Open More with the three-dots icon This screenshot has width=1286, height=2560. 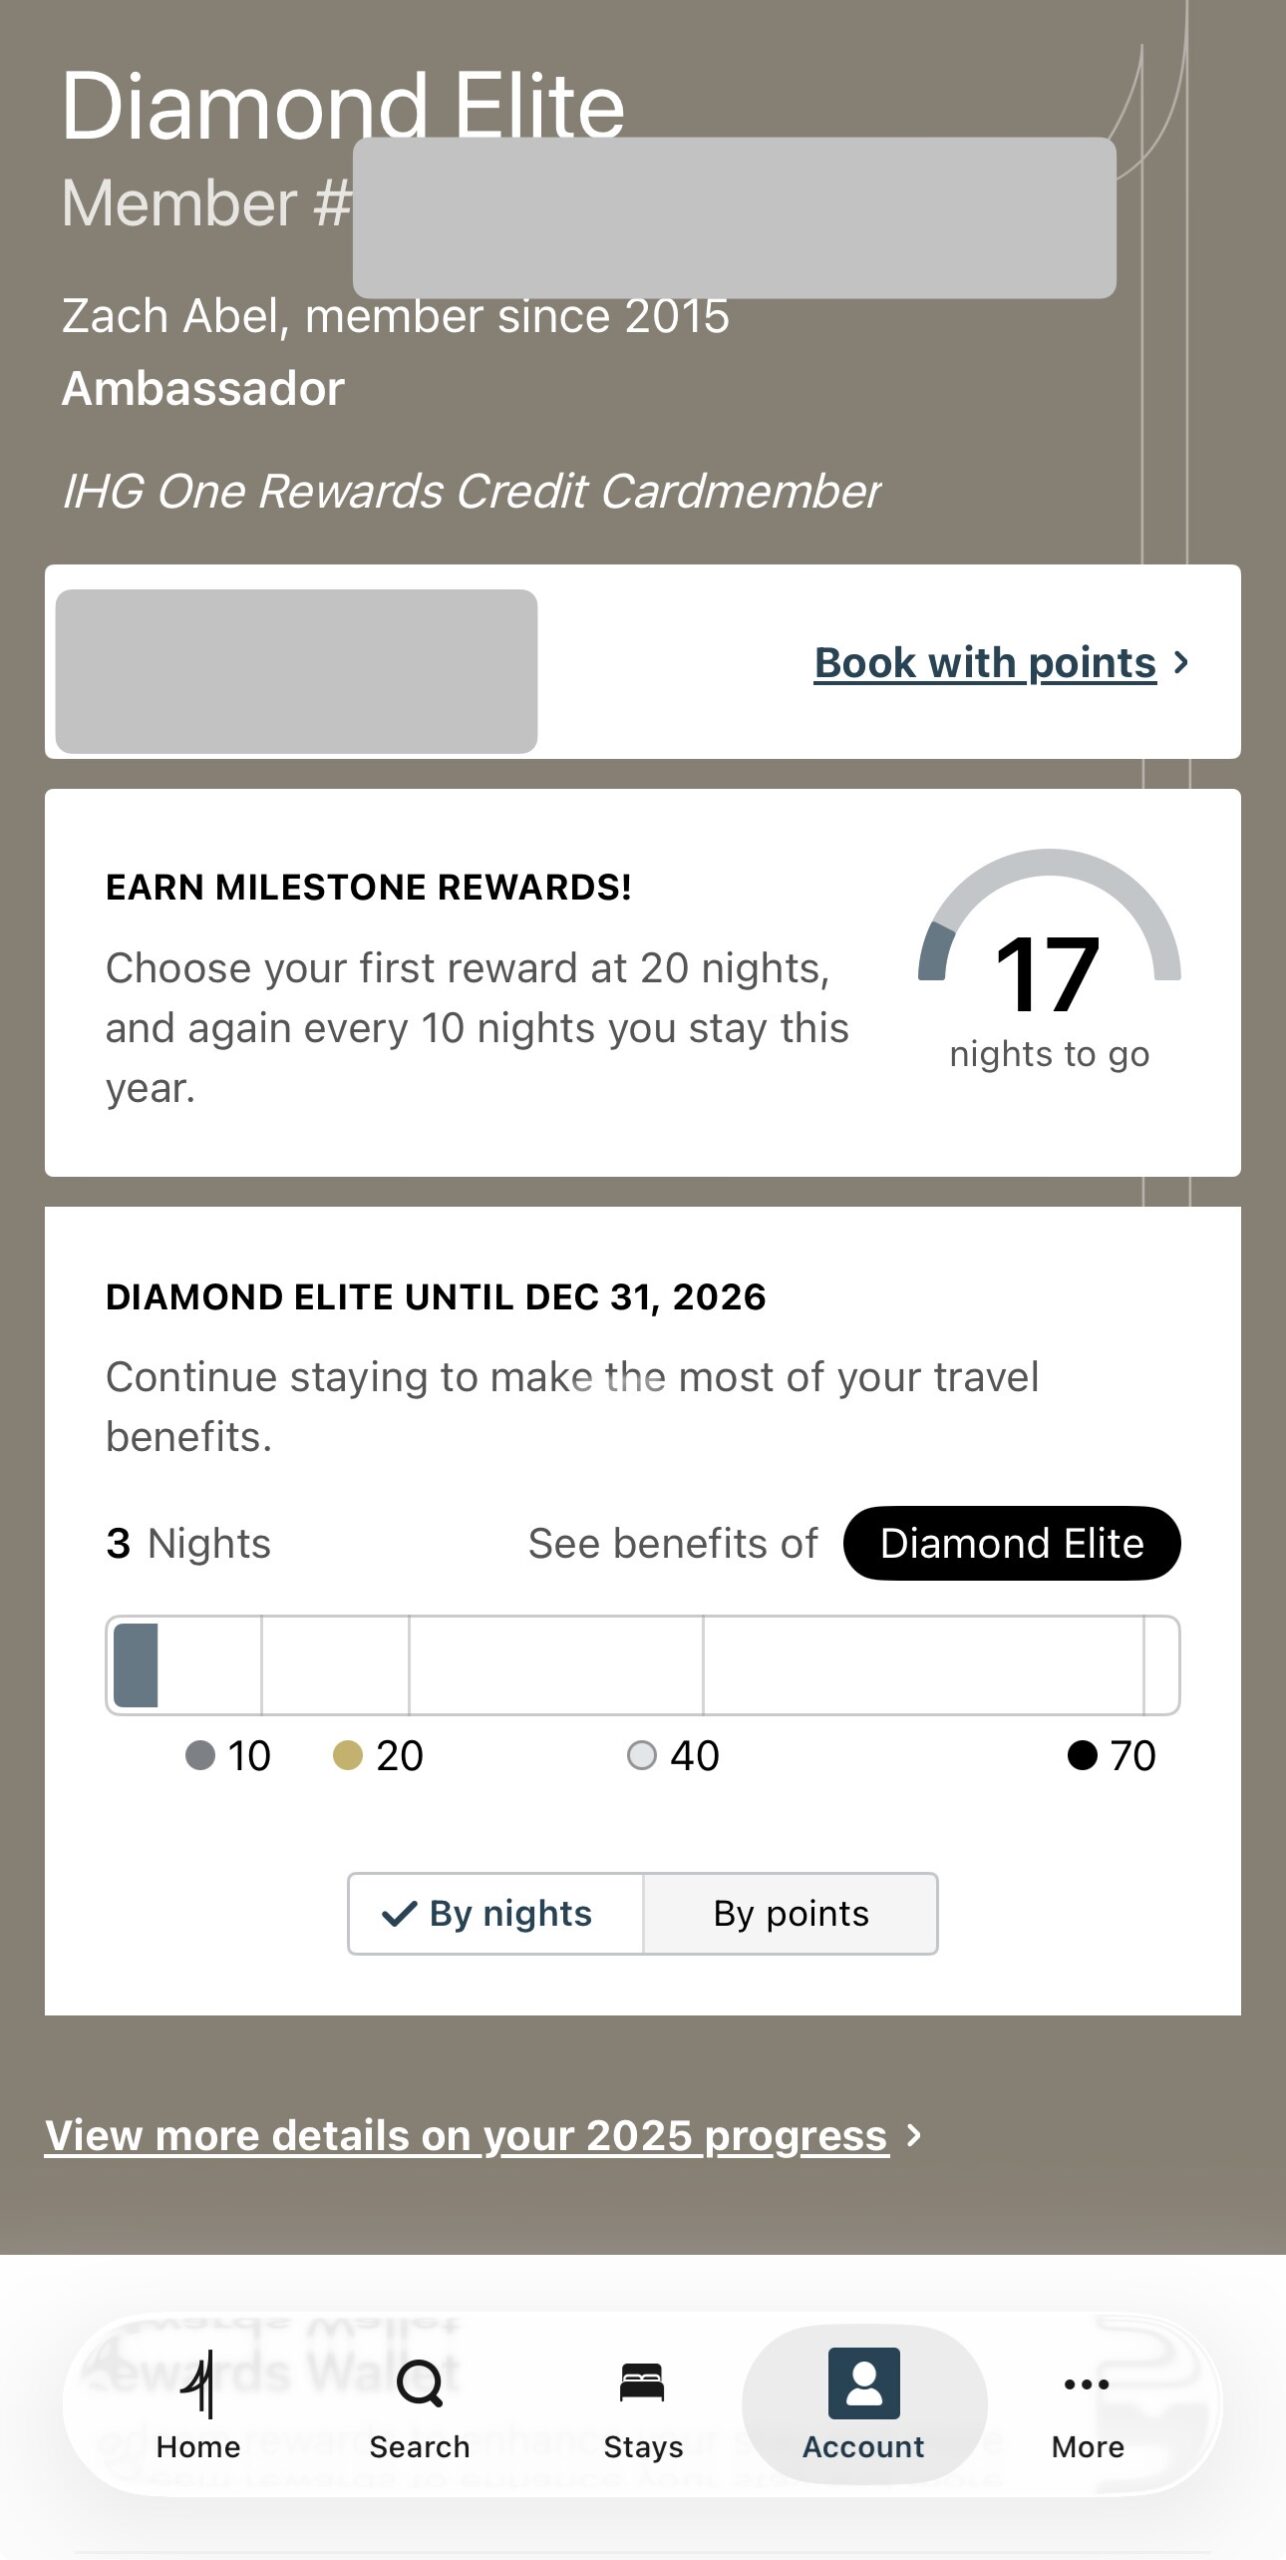tap(1087, 2384)
